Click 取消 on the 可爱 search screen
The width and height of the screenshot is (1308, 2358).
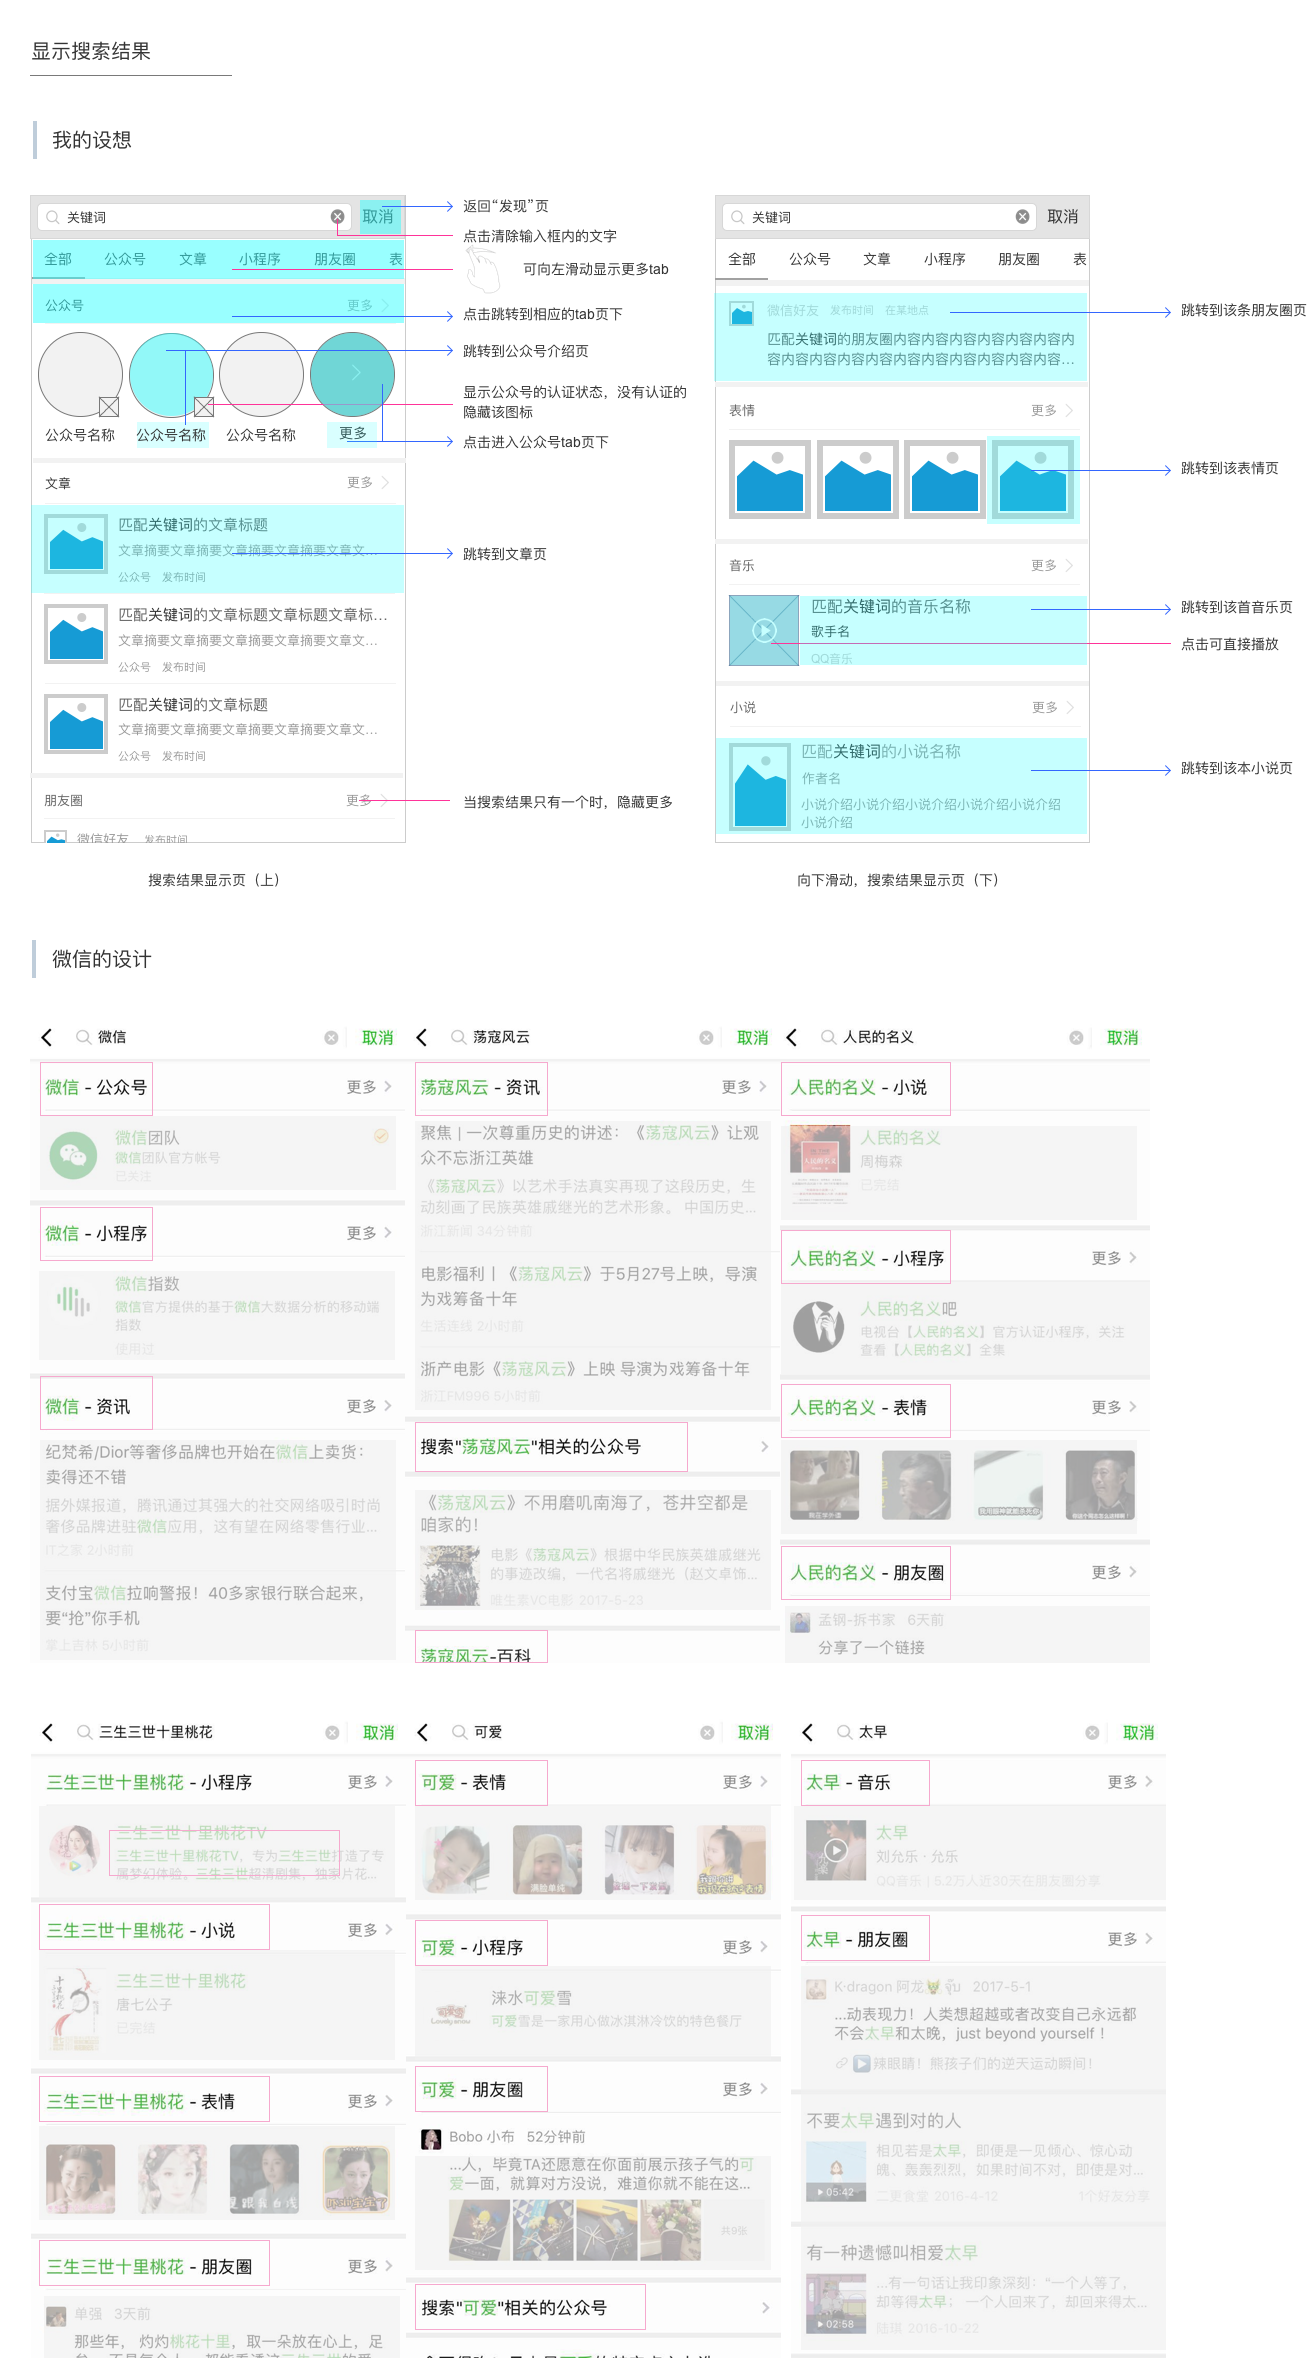point(754,1733)
